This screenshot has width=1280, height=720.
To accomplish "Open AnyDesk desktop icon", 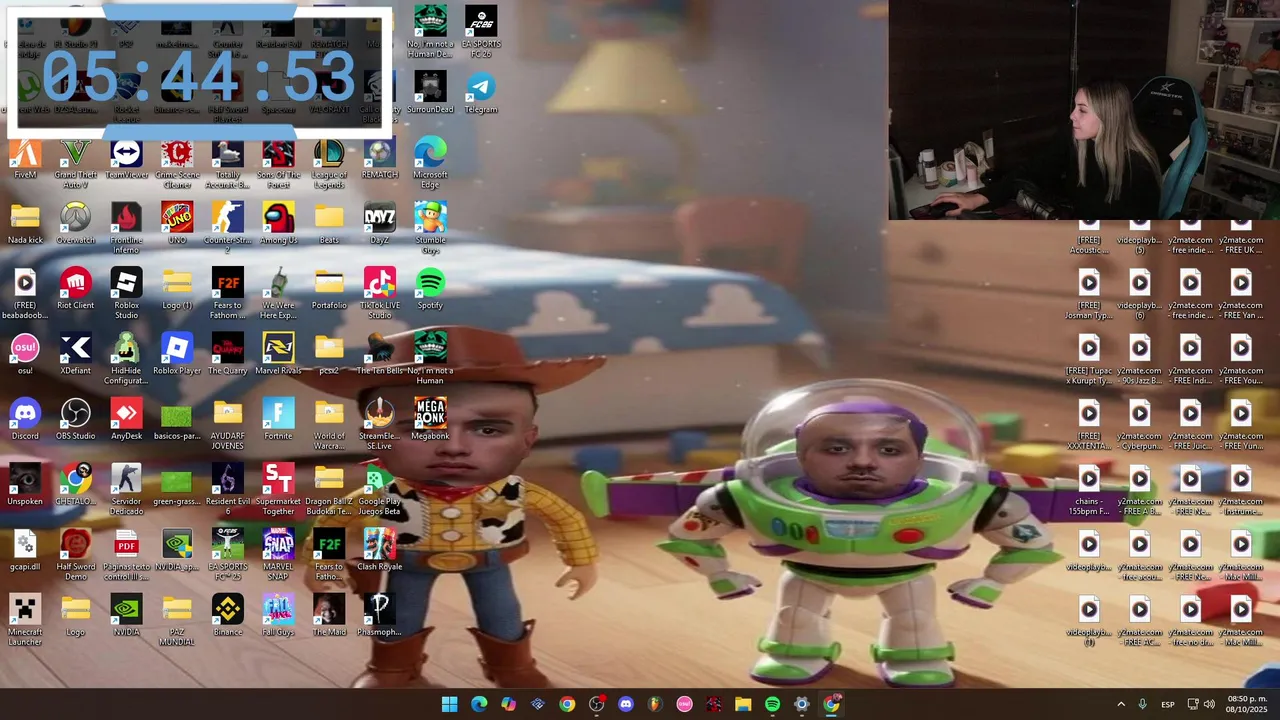I will point(126,420).
